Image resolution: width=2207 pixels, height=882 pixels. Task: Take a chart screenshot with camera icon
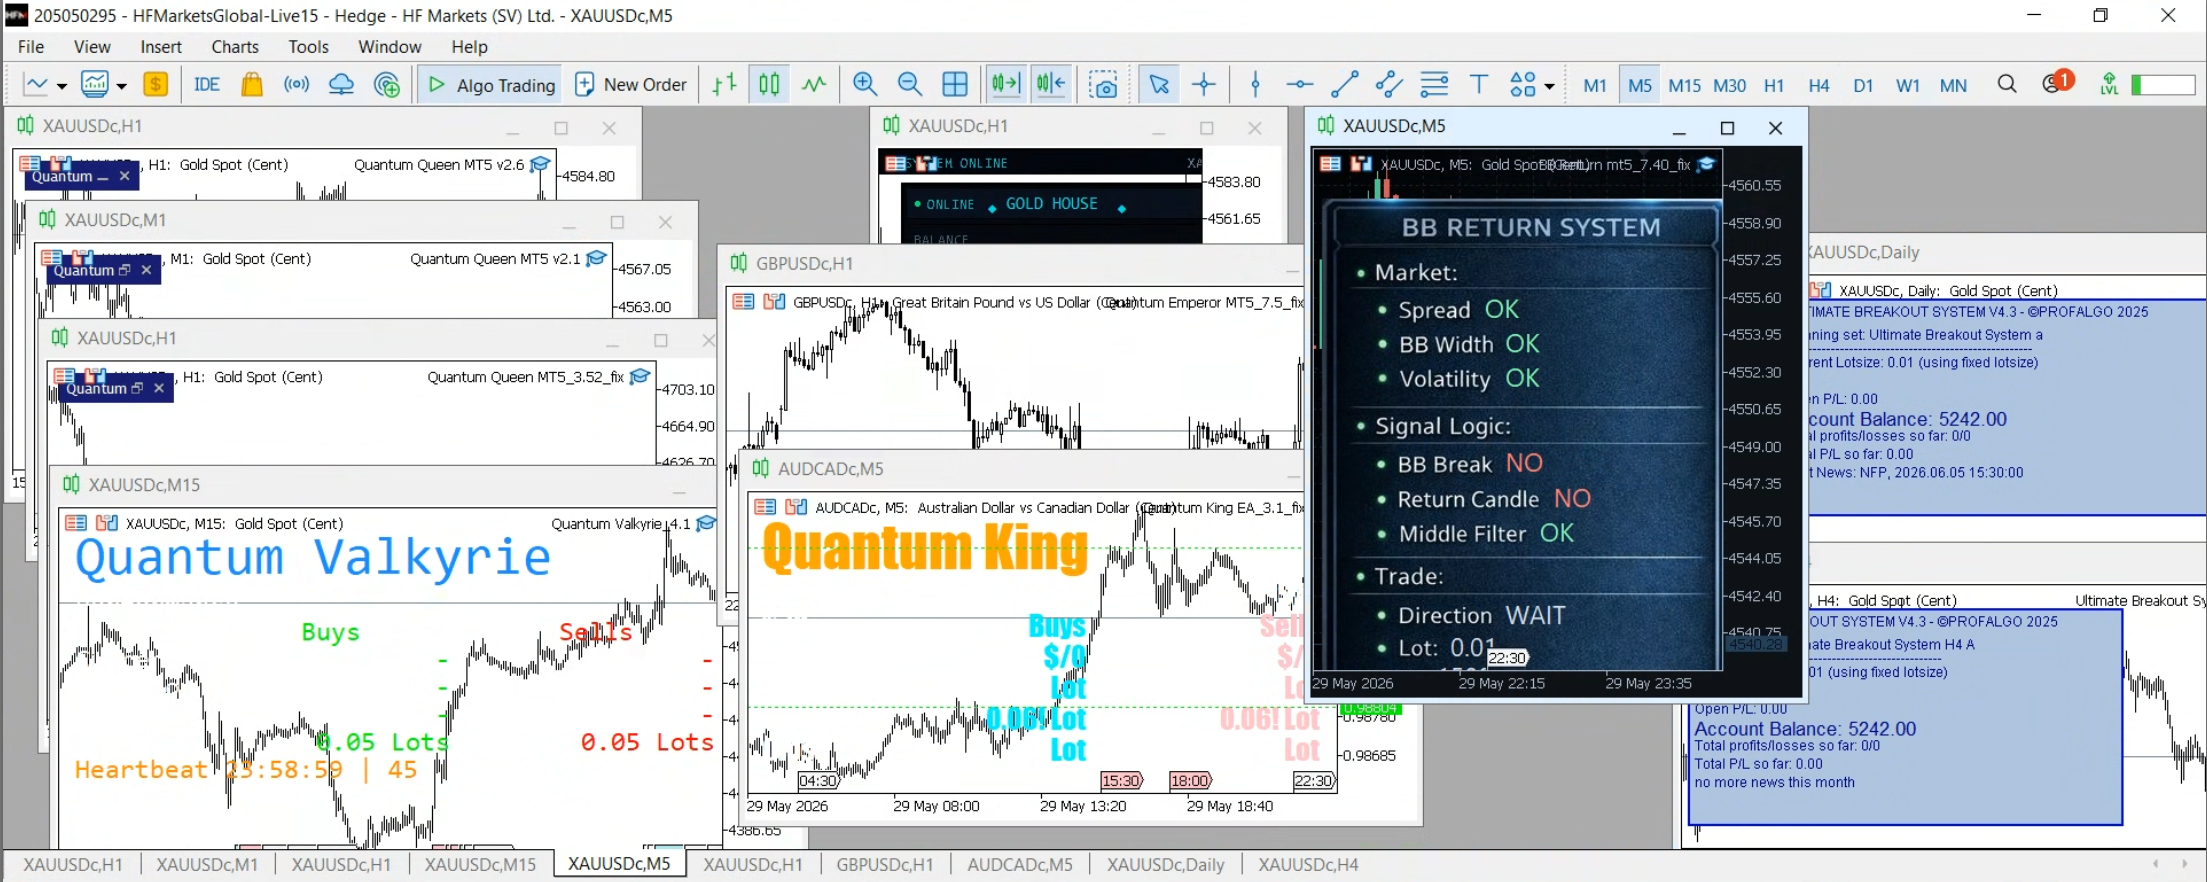(1103, 85)
